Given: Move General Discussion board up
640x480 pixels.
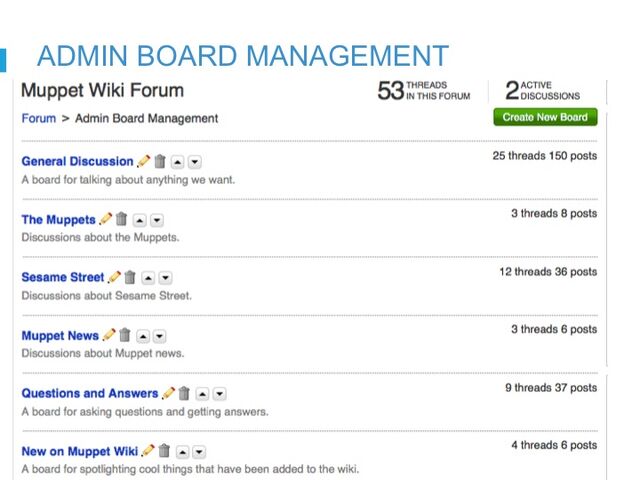Looking at the screenshot, I should [177, 162].
